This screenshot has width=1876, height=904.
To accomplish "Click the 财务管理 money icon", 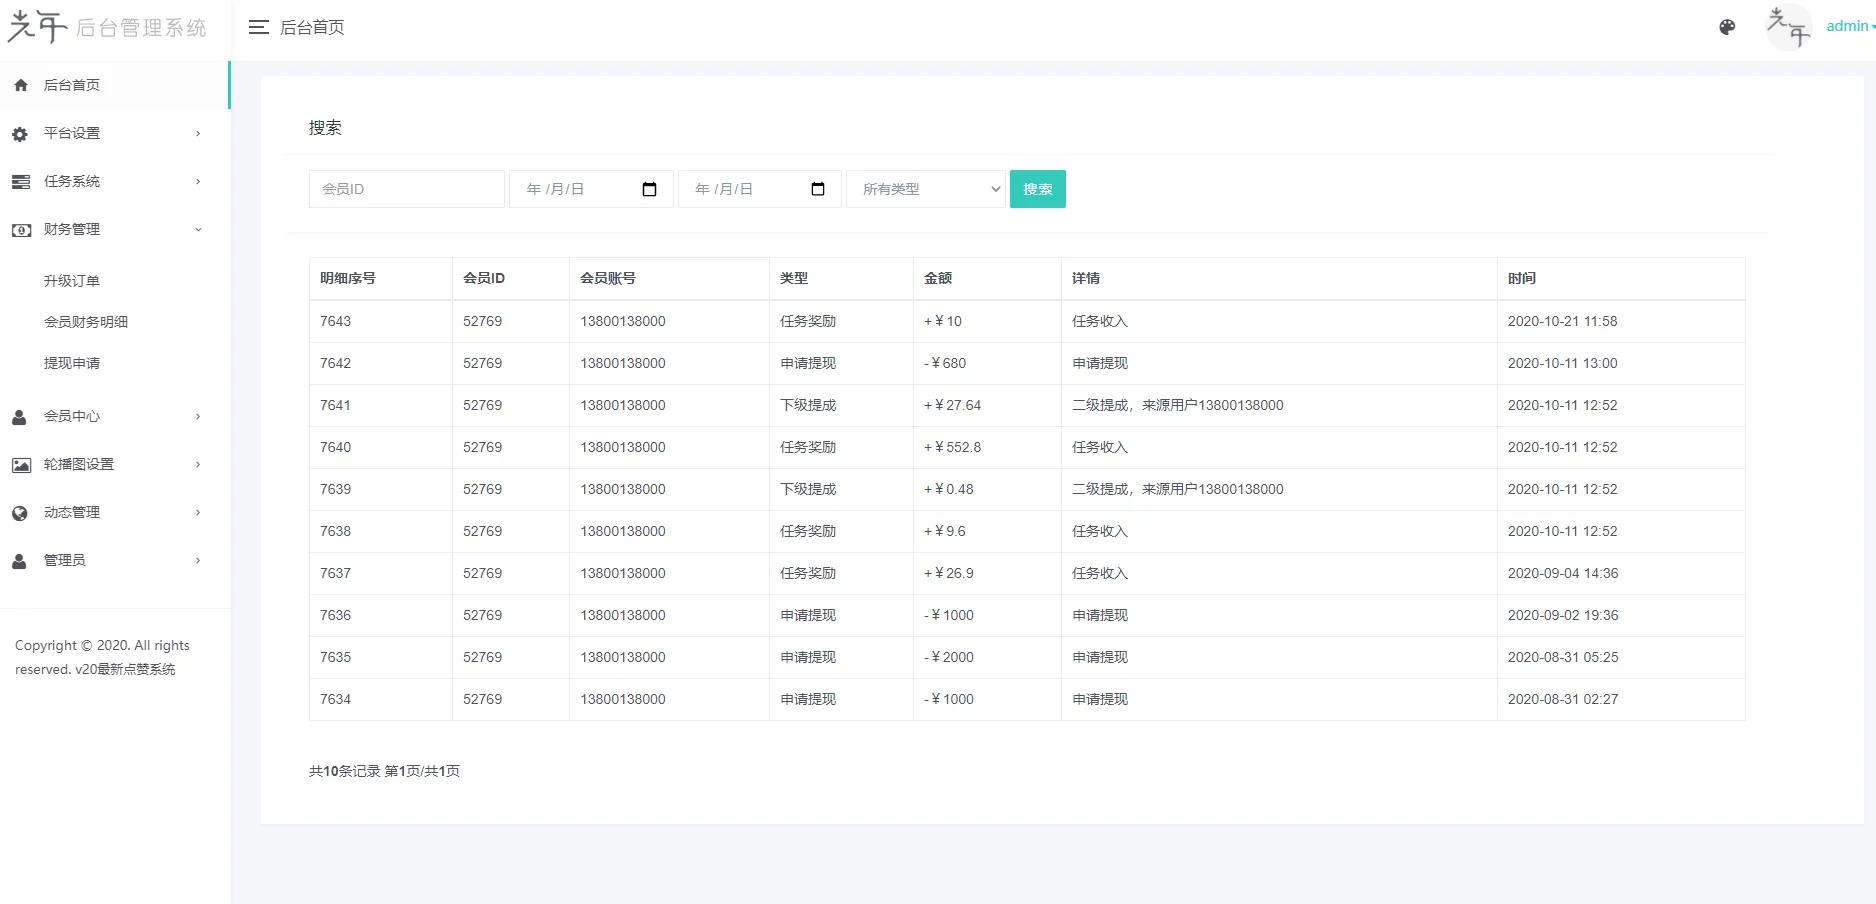I will pyautogui.click(x=20, y=230).
